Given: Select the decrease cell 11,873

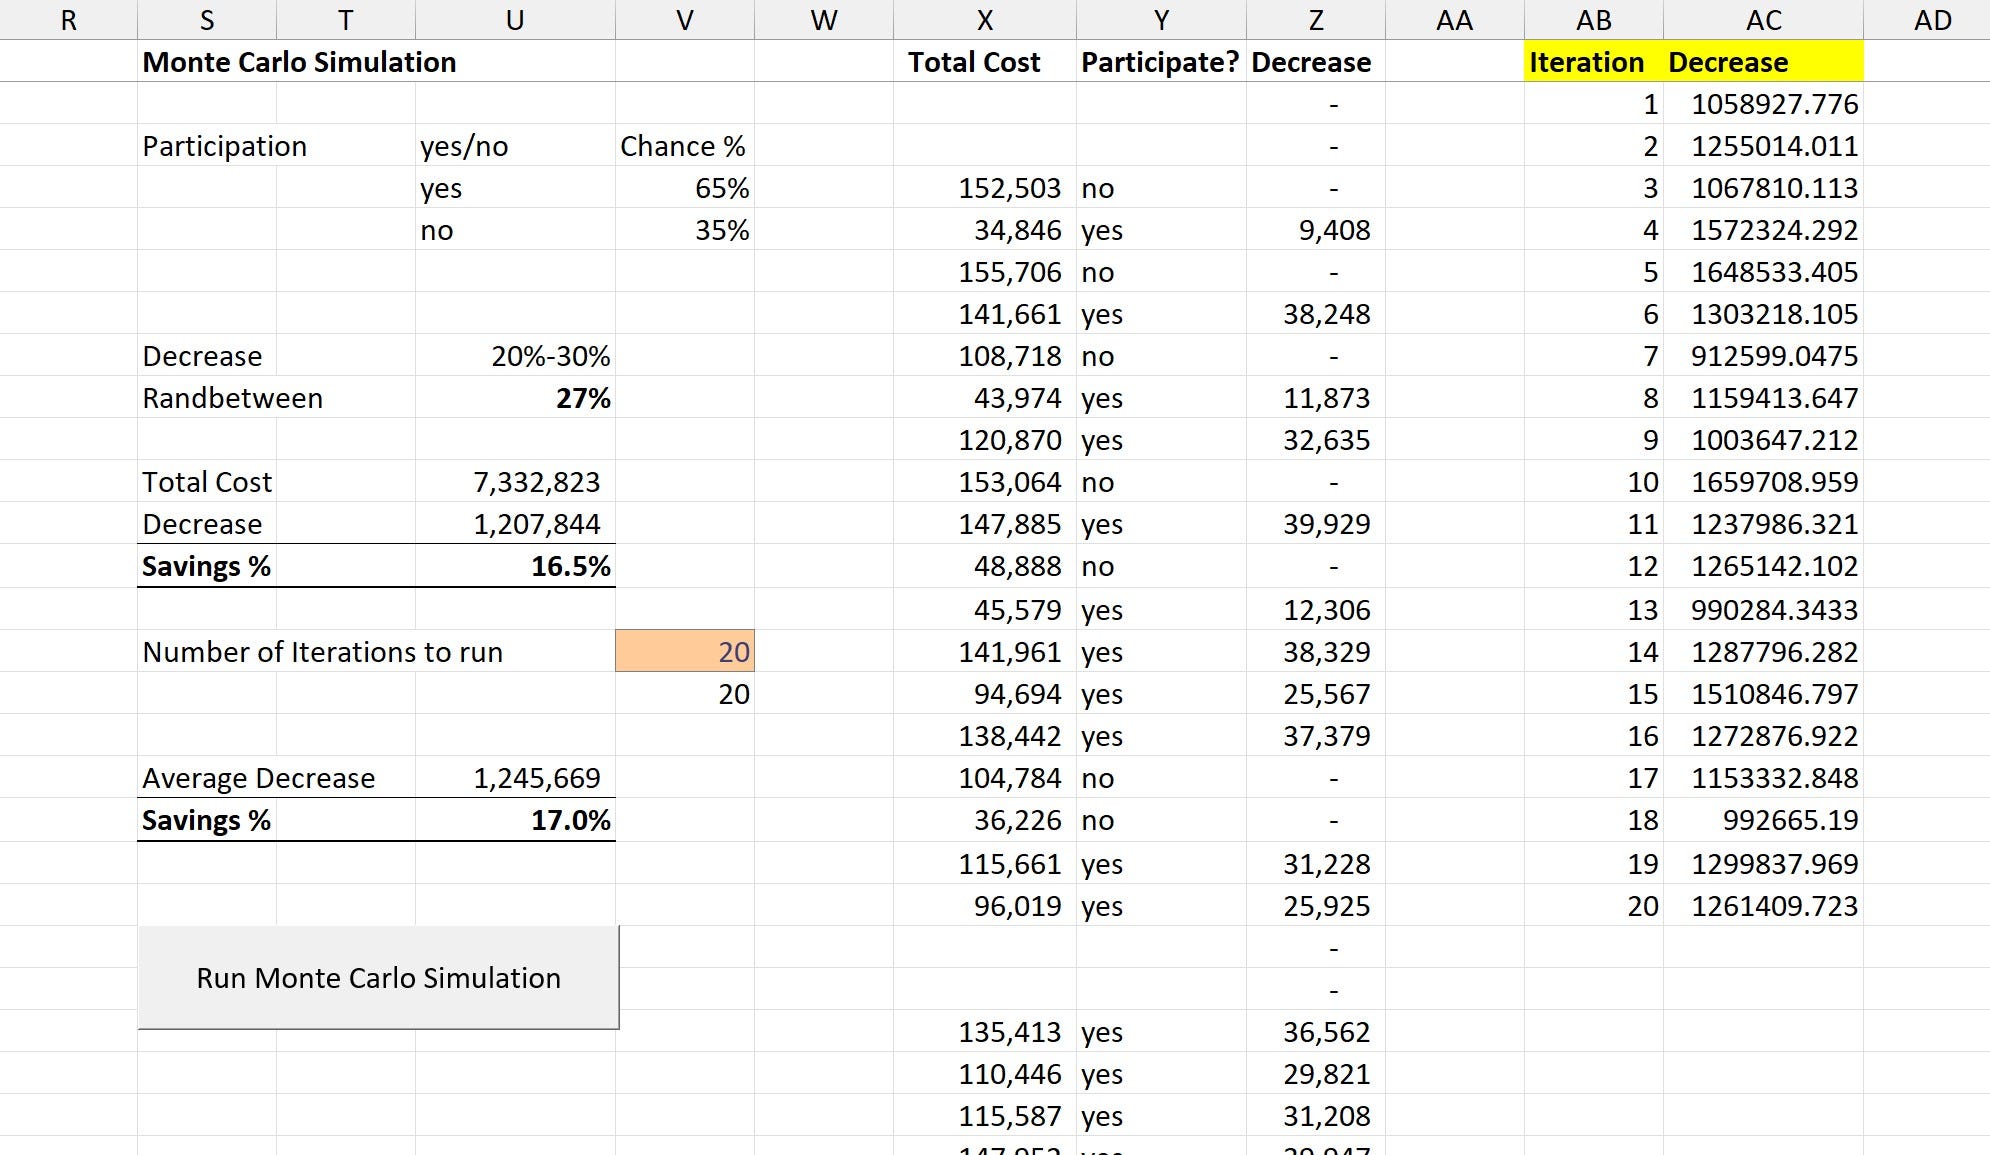Looking at the screenshot, I should 1316,398.
